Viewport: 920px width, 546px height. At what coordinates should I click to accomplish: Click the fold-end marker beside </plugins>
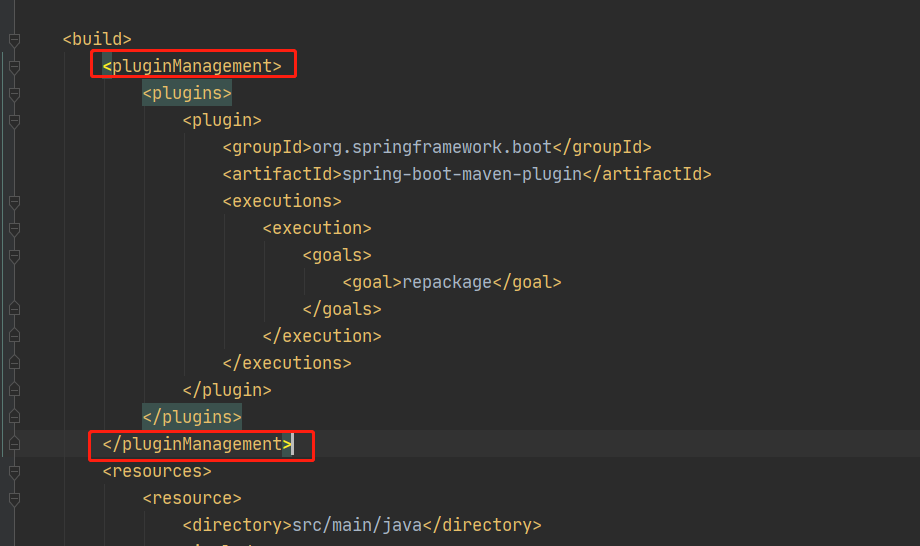[x=14, y=417]
